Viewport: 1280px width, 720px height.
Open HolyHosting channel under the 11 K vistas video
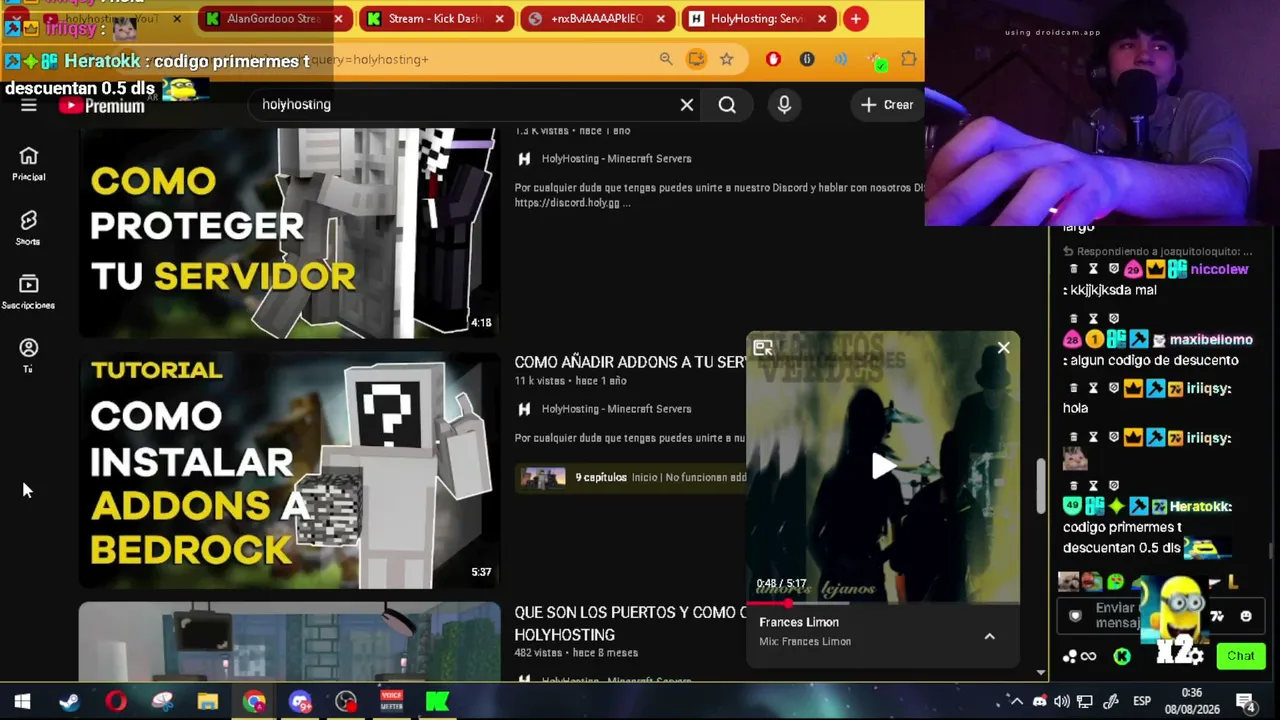616,409
